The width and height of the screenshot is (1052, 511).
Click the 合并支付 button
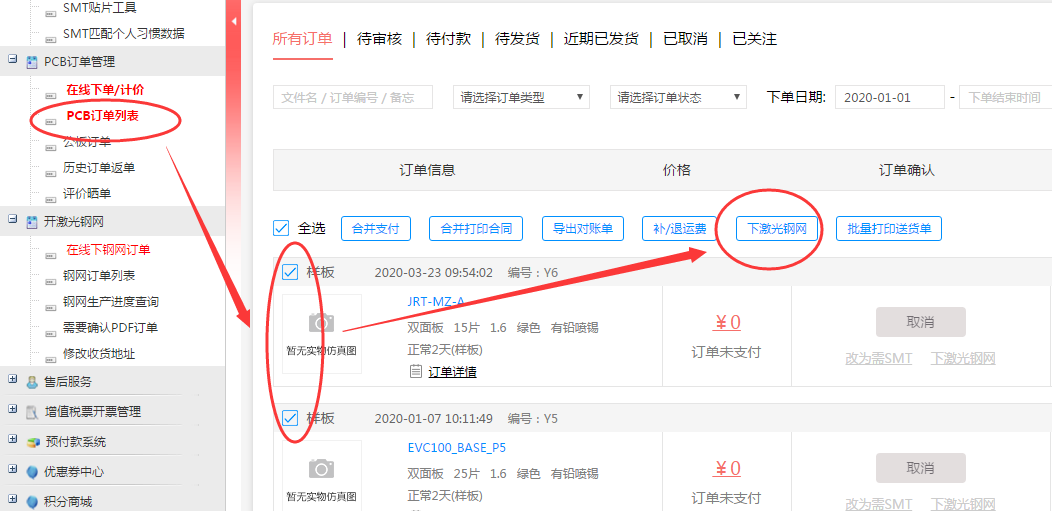[376, 229]
